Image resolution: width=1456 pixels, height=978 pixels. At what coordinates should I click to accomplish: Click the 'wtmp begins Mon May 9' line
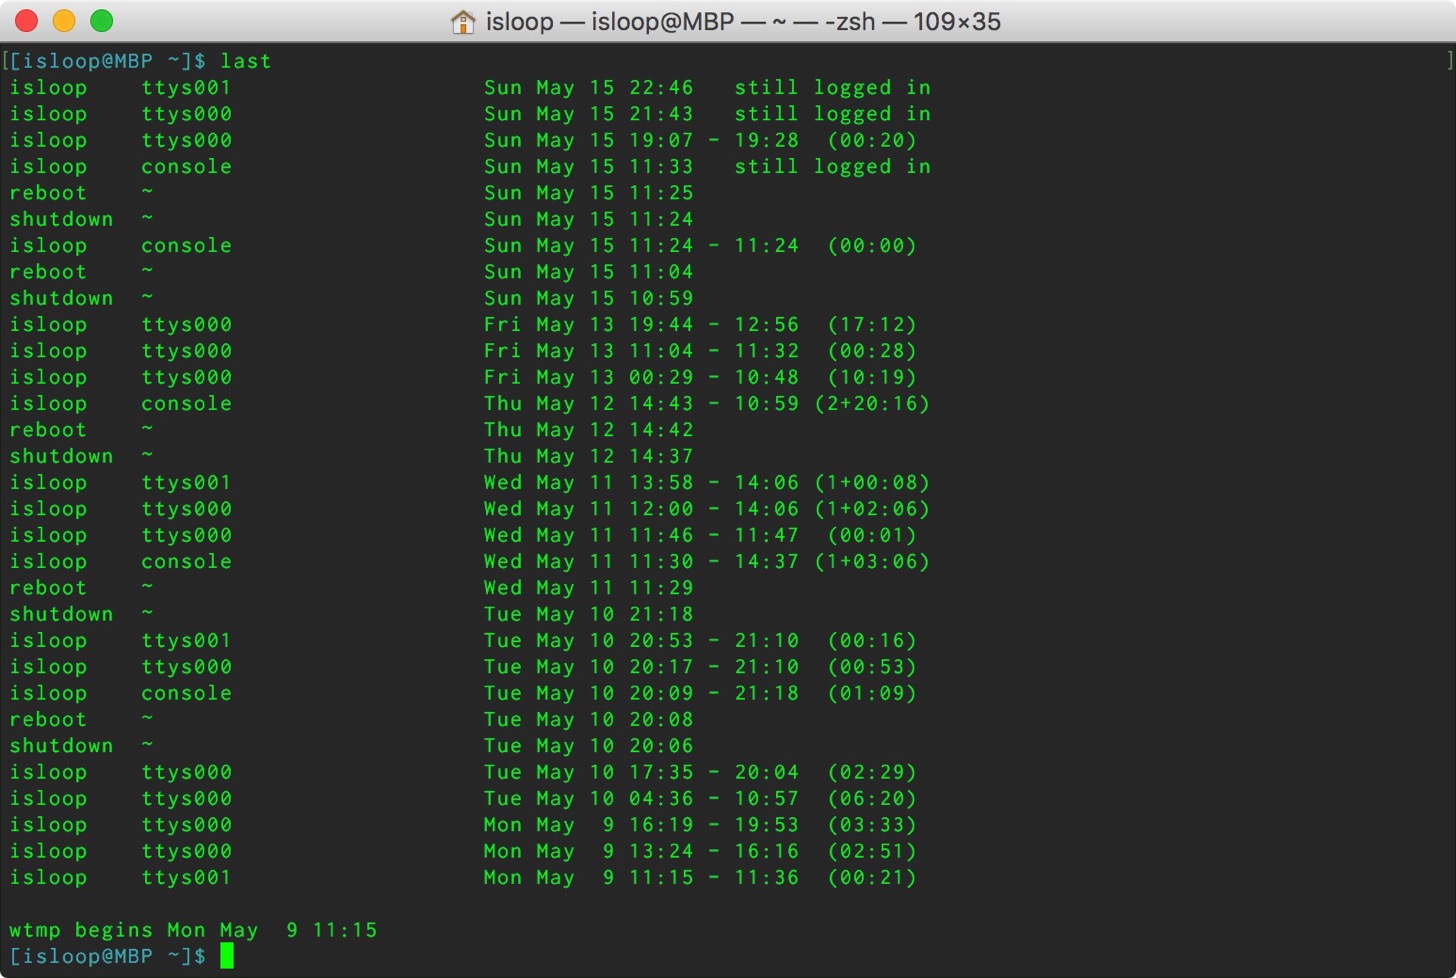click(193, 930)
